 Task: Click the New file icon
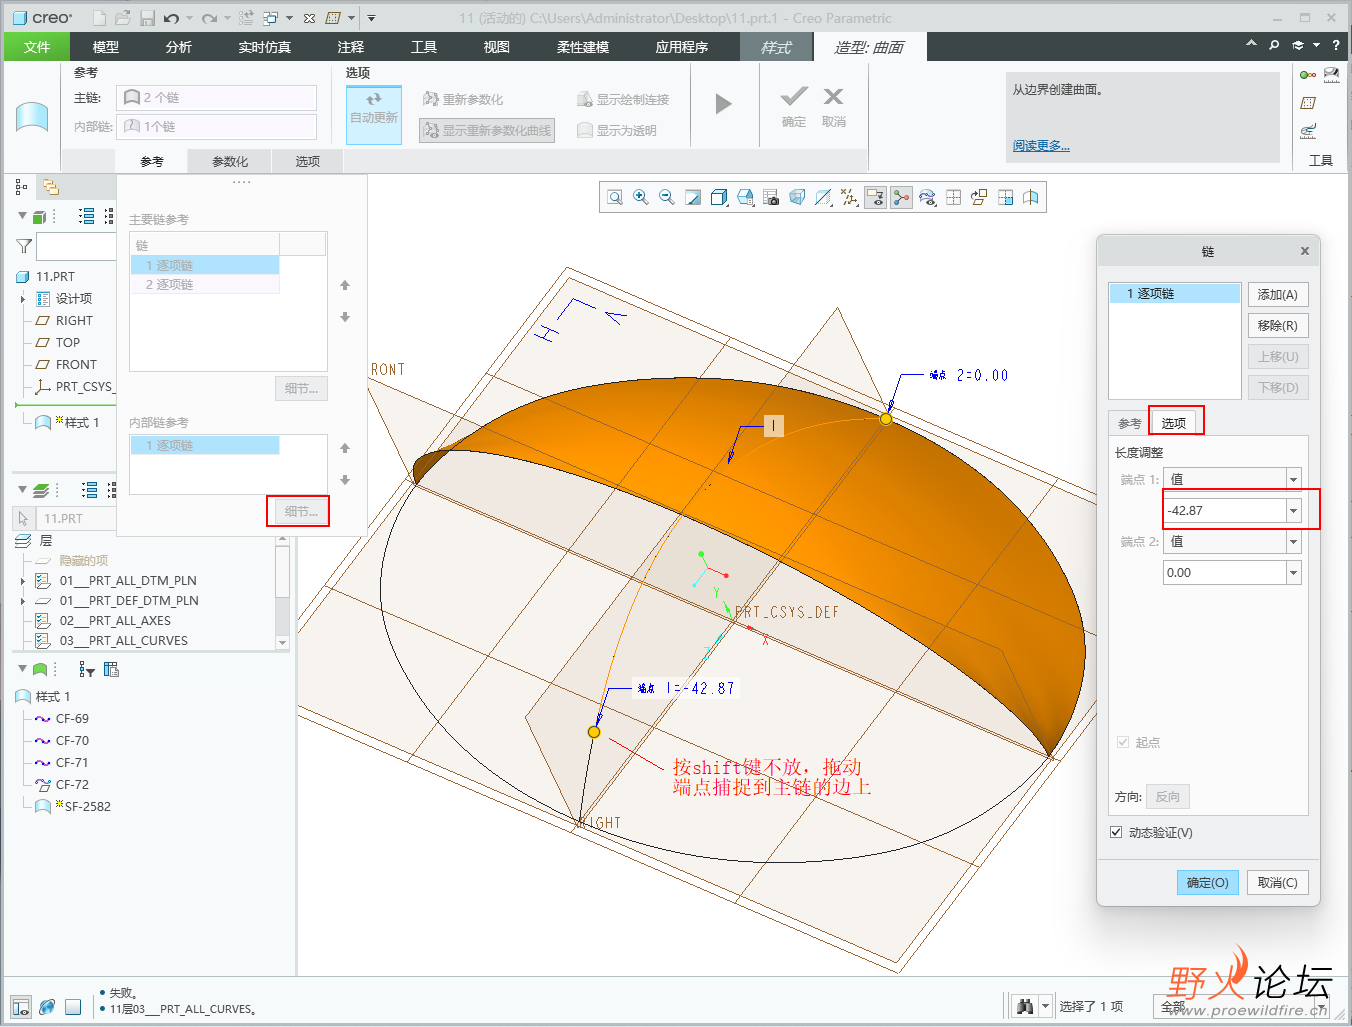pos(99,18)
